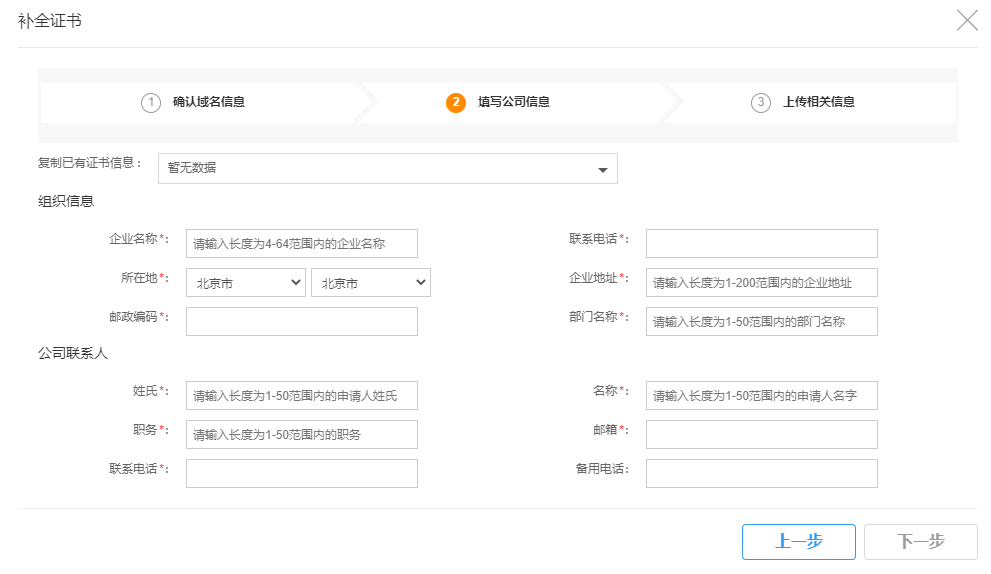Viewport: 991px width, 574px height.
Task: Click the 名称 applicant name field
Action: [x=762, y=395]
